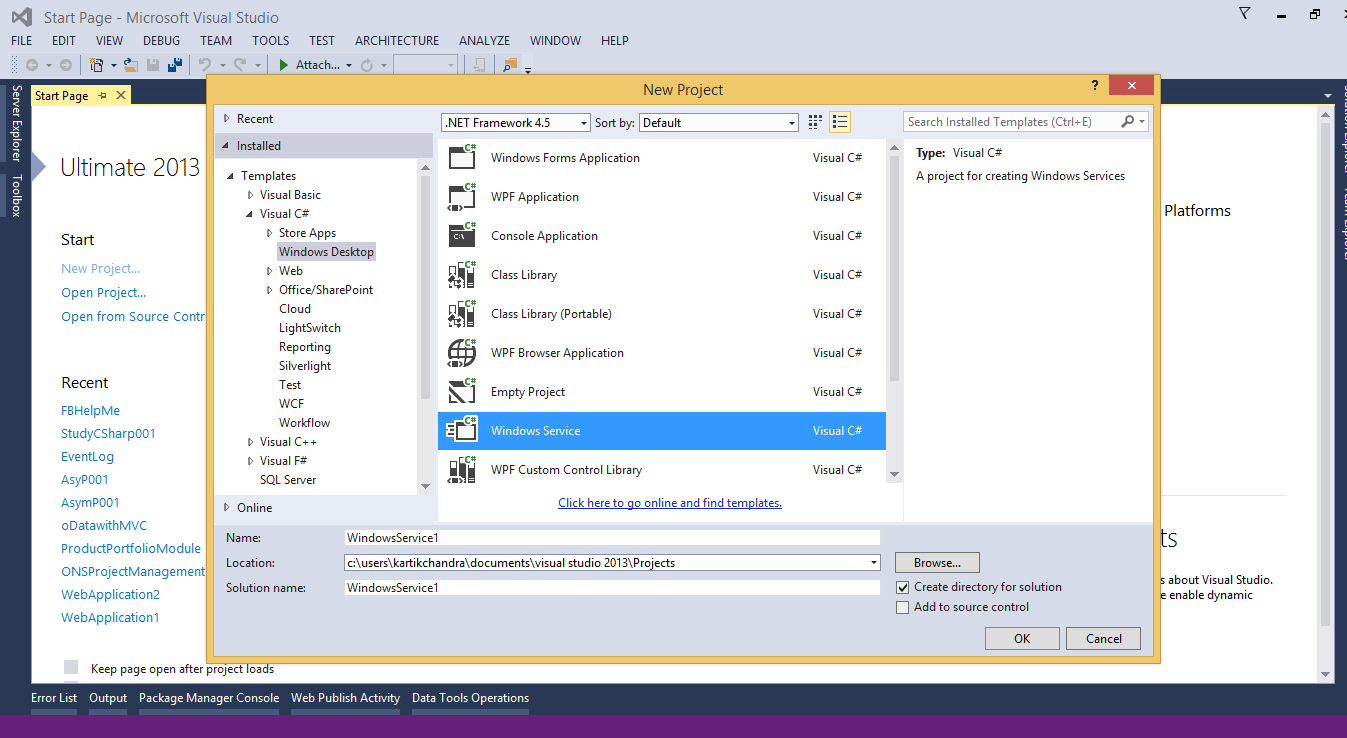This screenshot has height=738, width=1347.
Task: Click the Browse... button
Action: tap(937, 563)
